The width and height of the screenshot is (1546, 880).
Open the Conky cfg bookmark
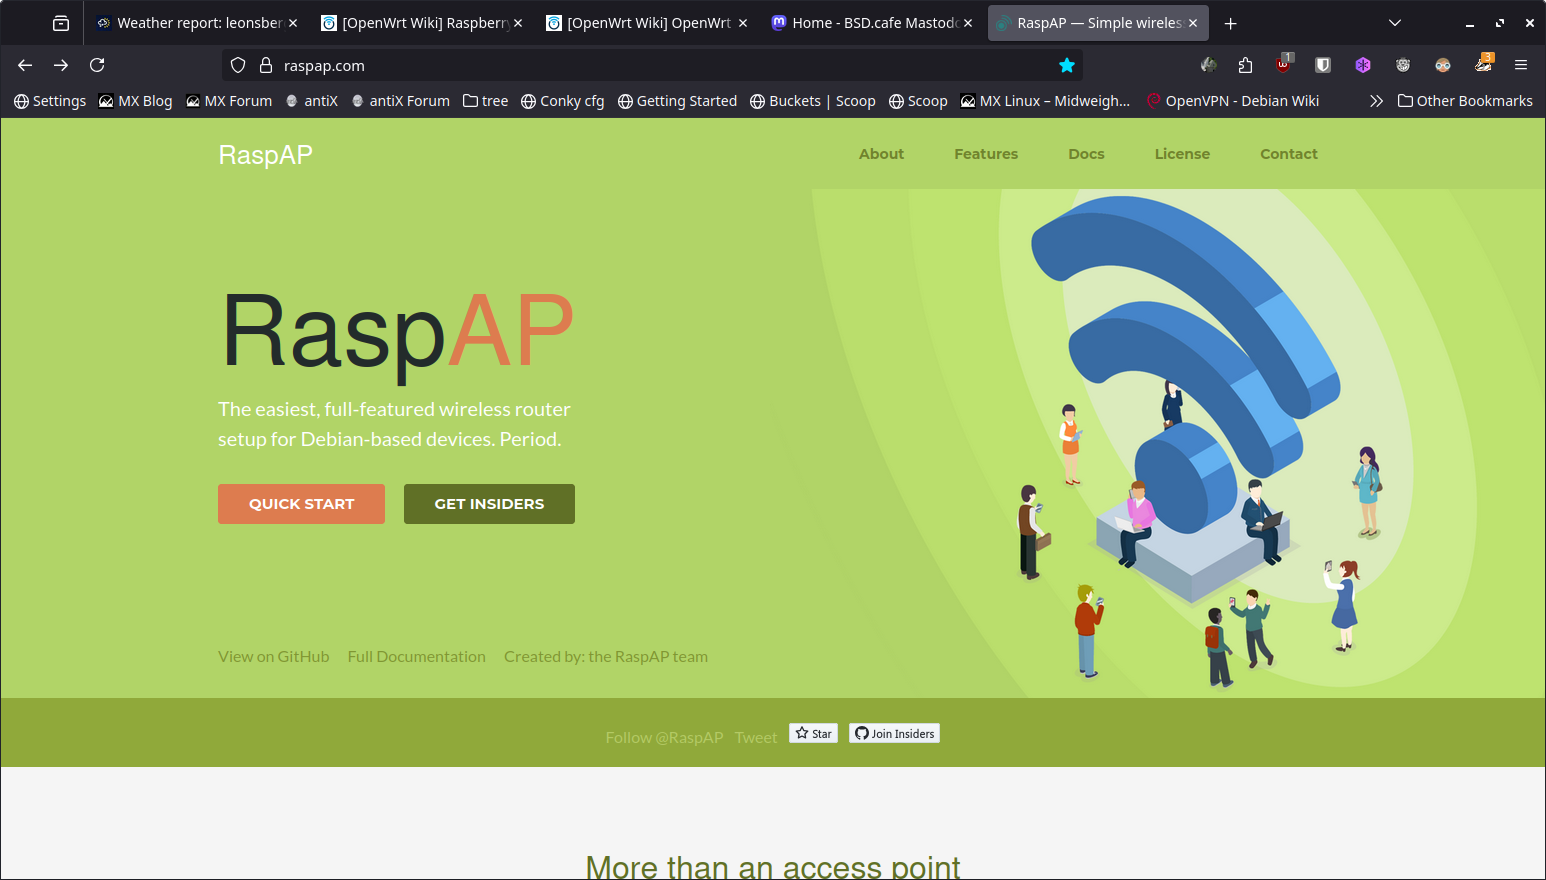563,101
